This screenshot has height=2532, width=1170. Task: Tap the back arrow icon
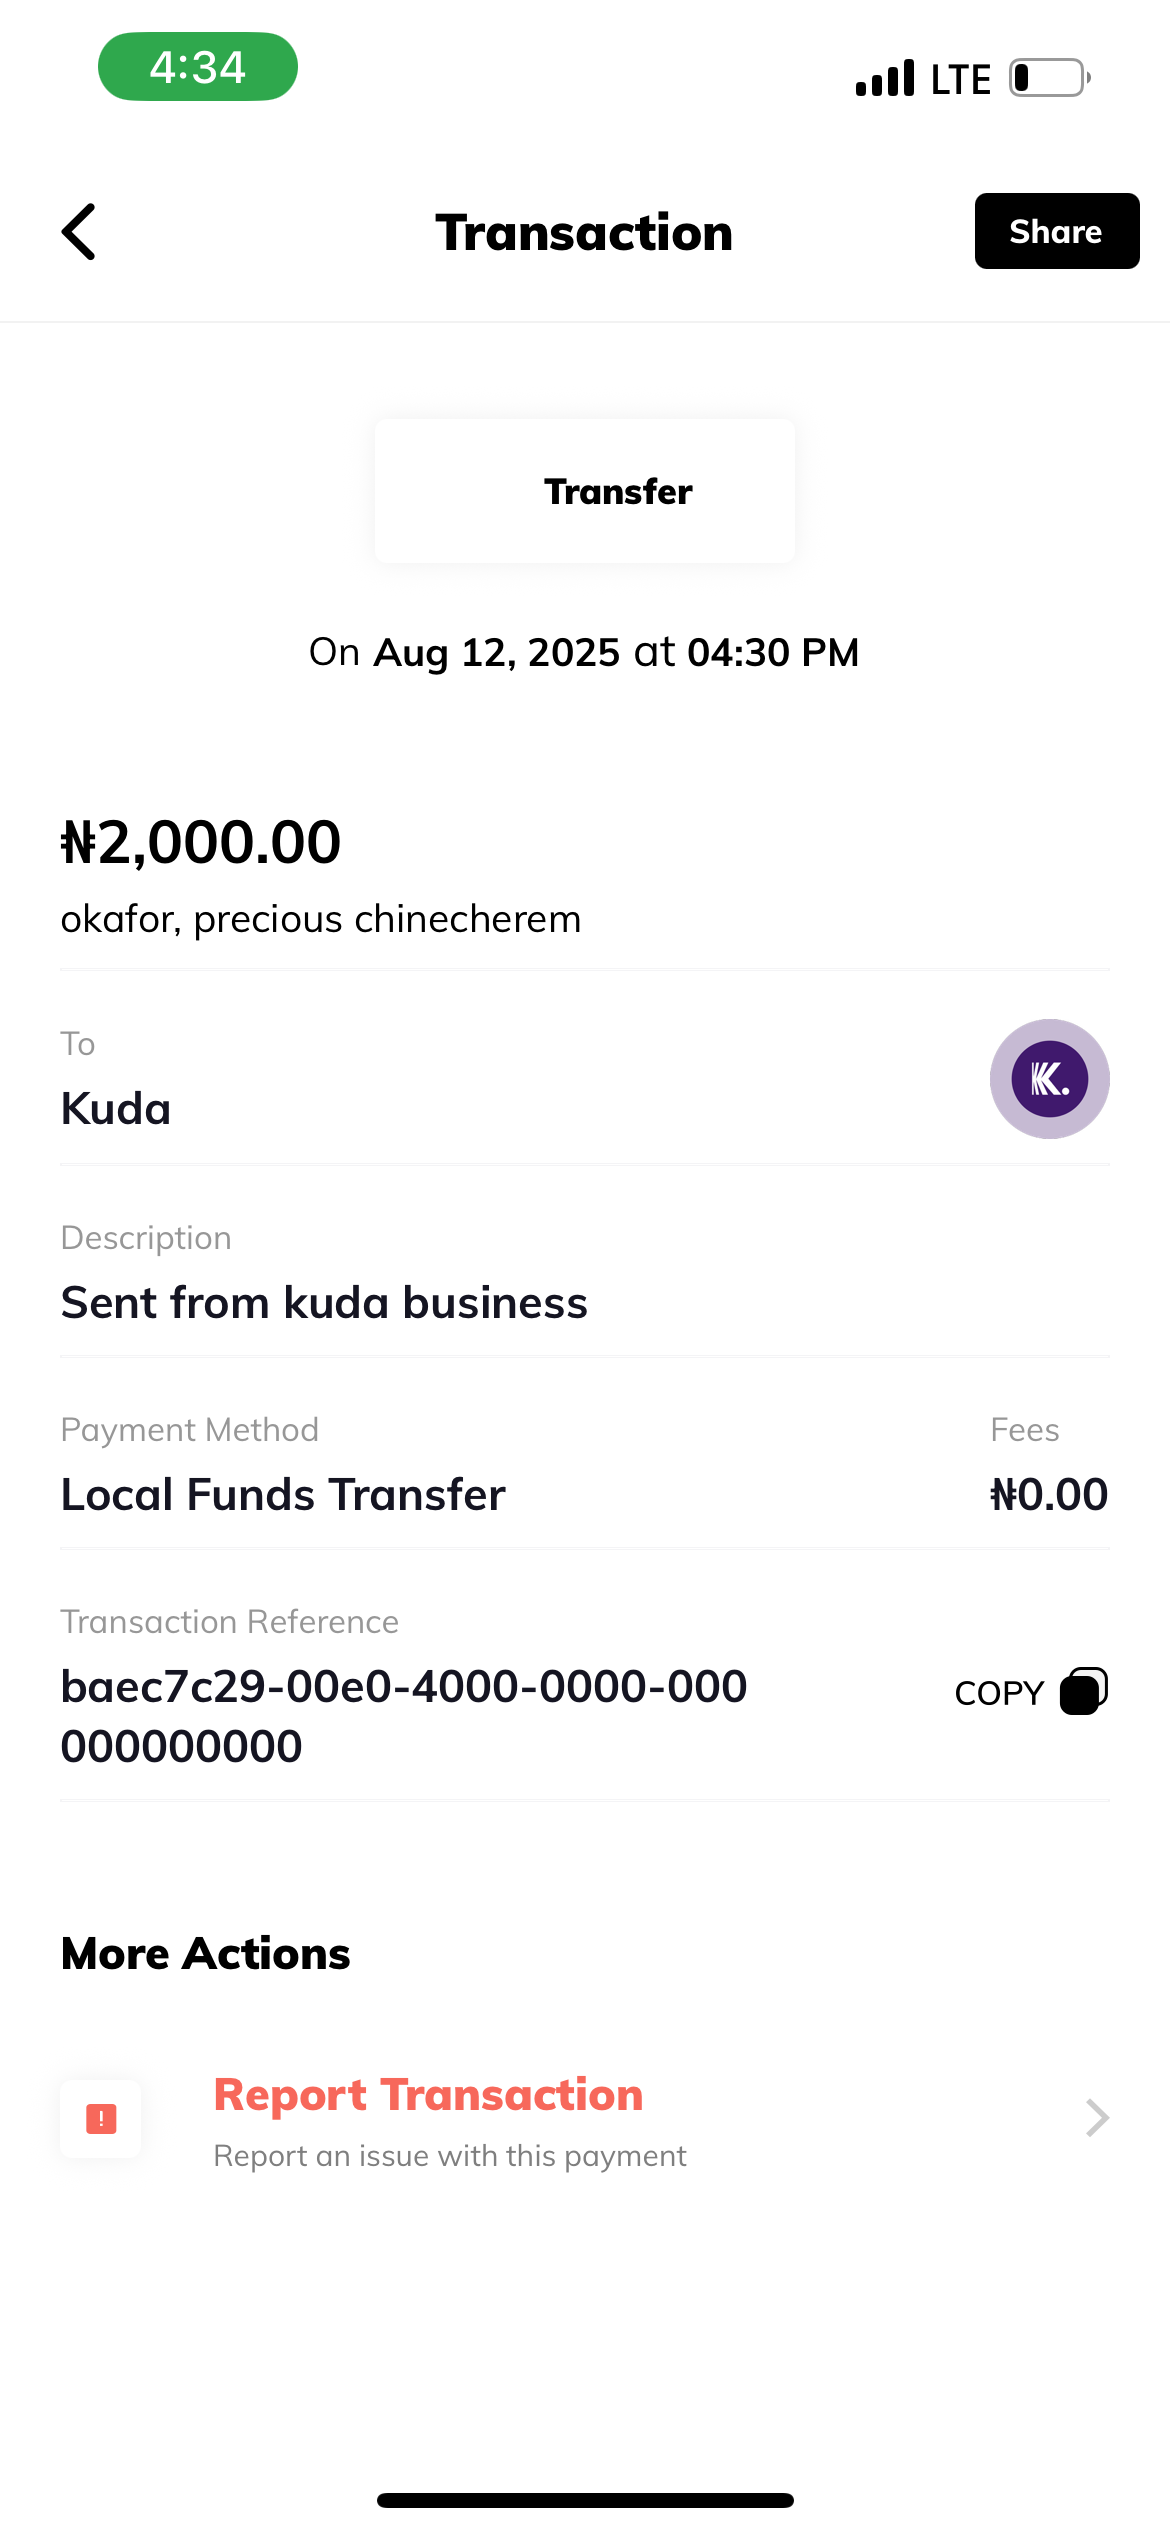click(x=79, y=232)
